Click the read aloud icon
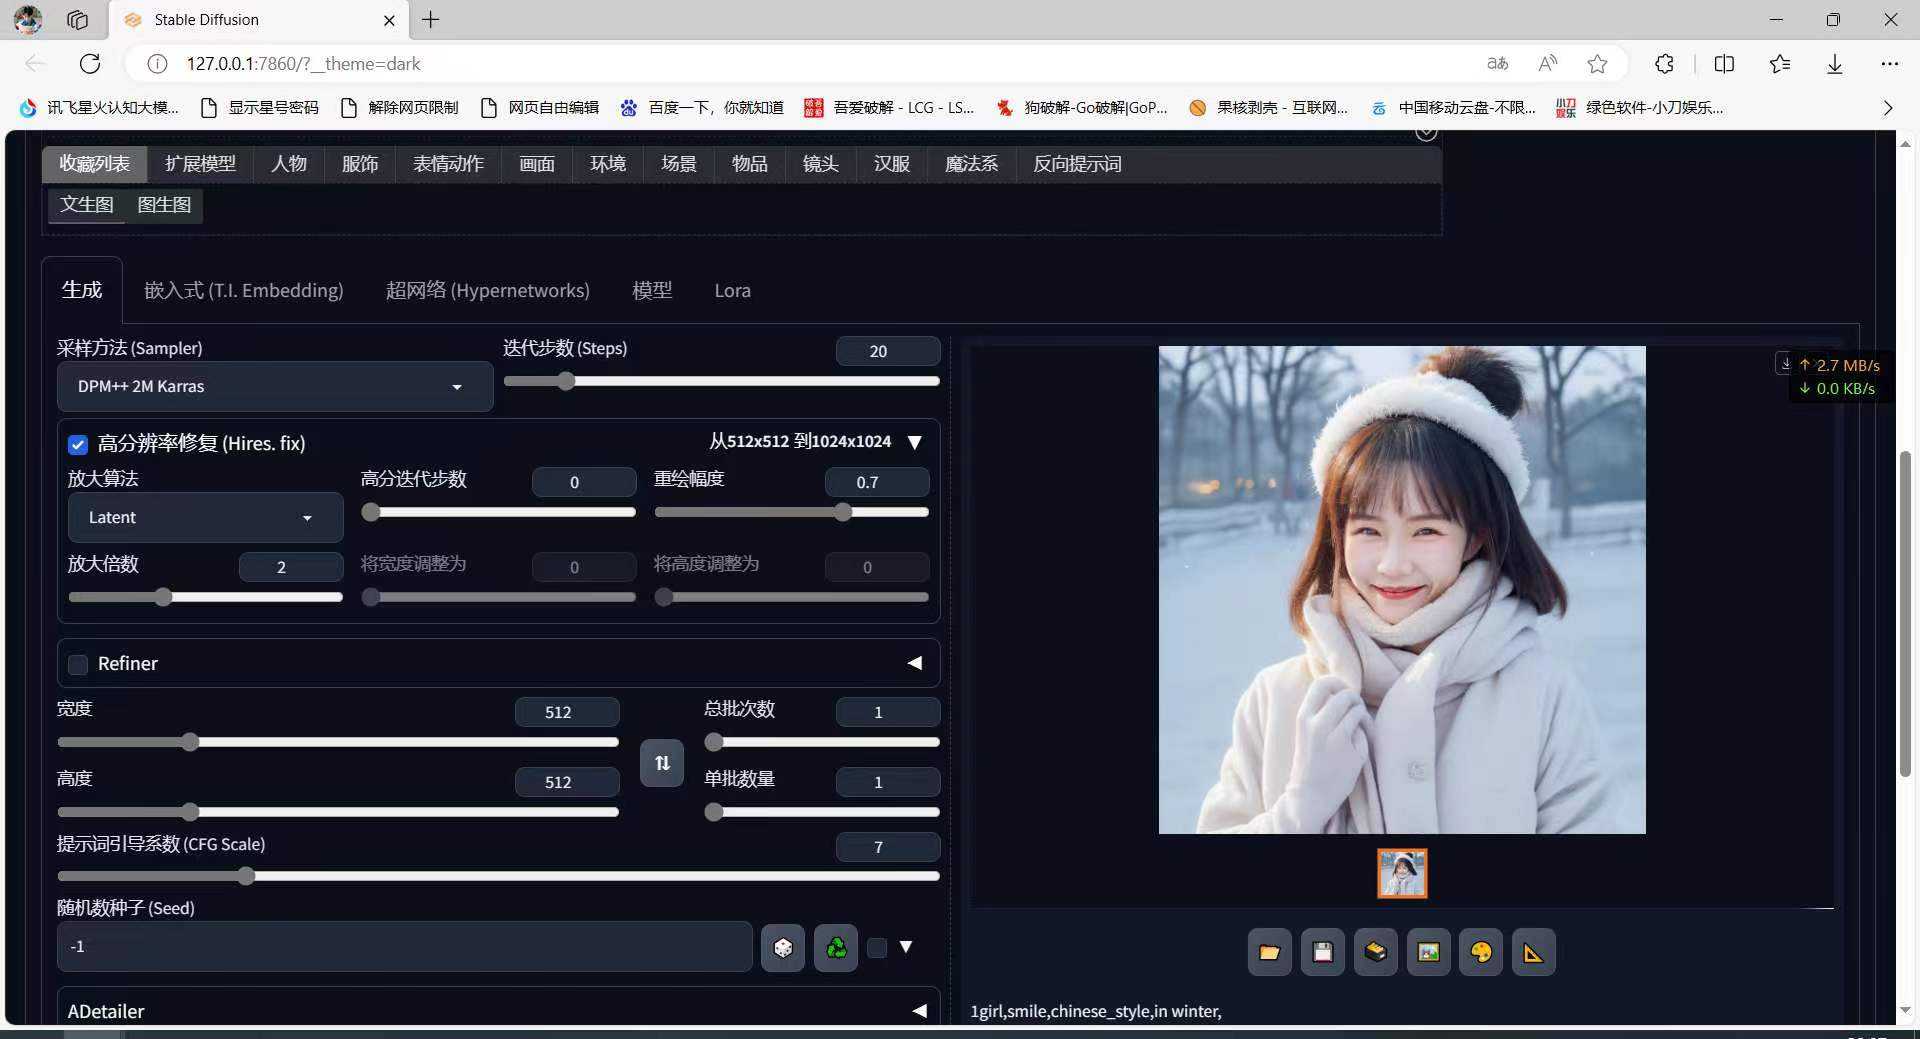1920x1039 pixels. 1548,64
